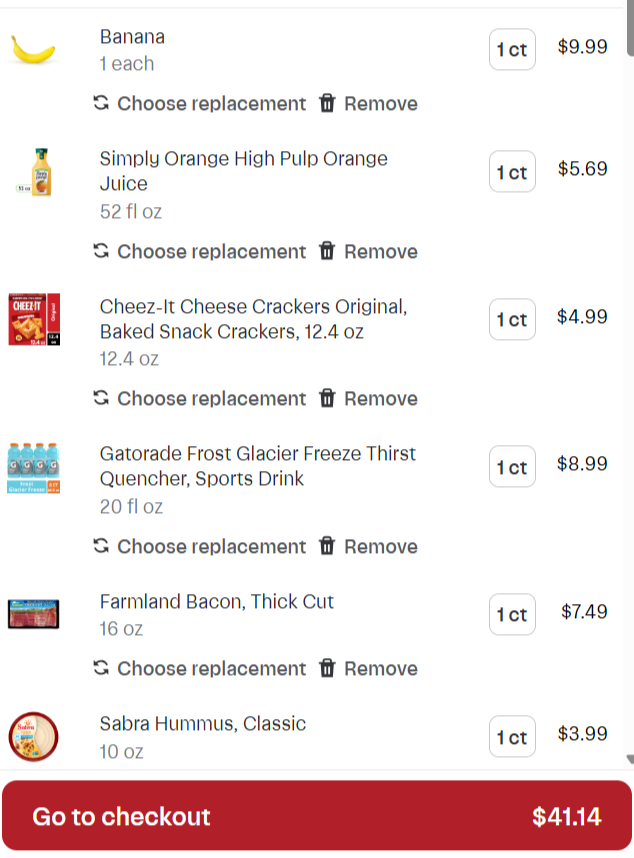Click the scrollbar down arrow
Viewport: 634px width, 858px height.
(x=630, y=759)
